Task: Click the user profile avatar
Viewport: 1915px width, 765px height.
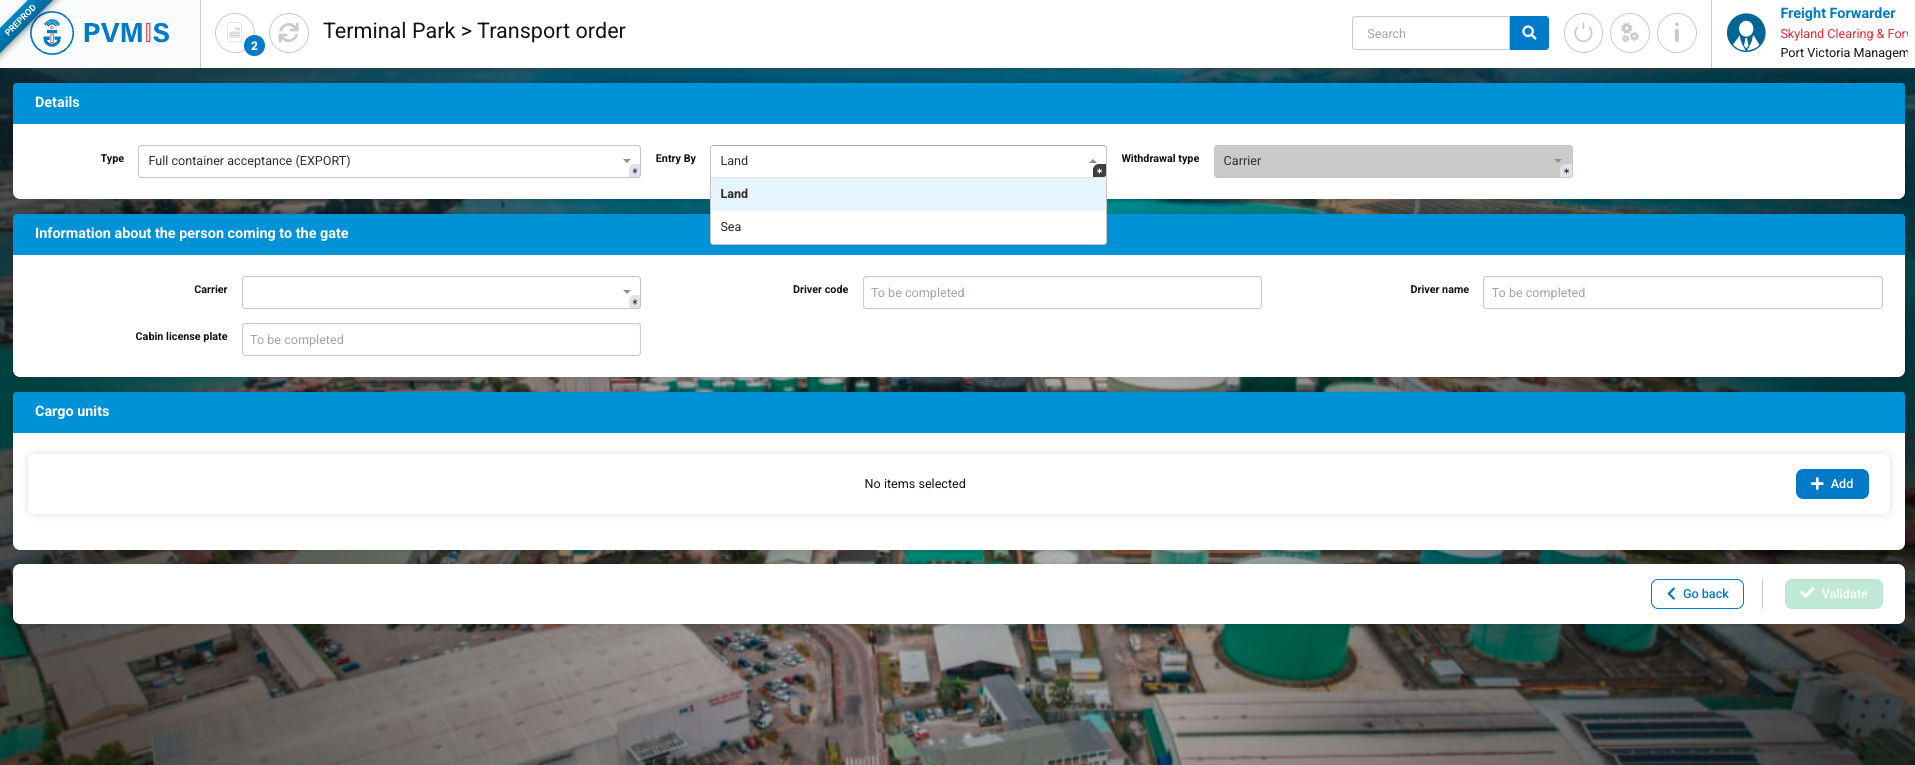Action: coord(1746,33)
